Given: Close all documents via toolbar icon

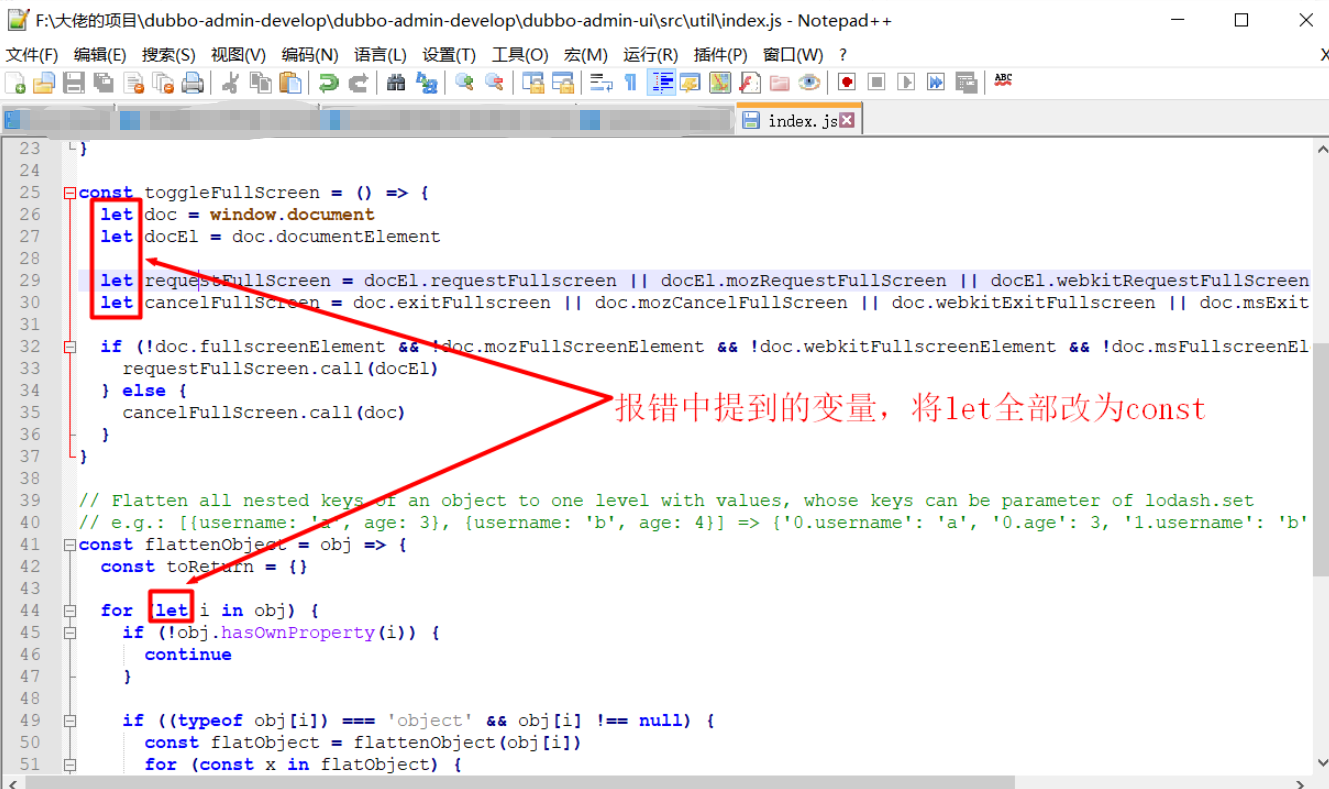Looking at the screenshot, I should [x=163, y=82].
